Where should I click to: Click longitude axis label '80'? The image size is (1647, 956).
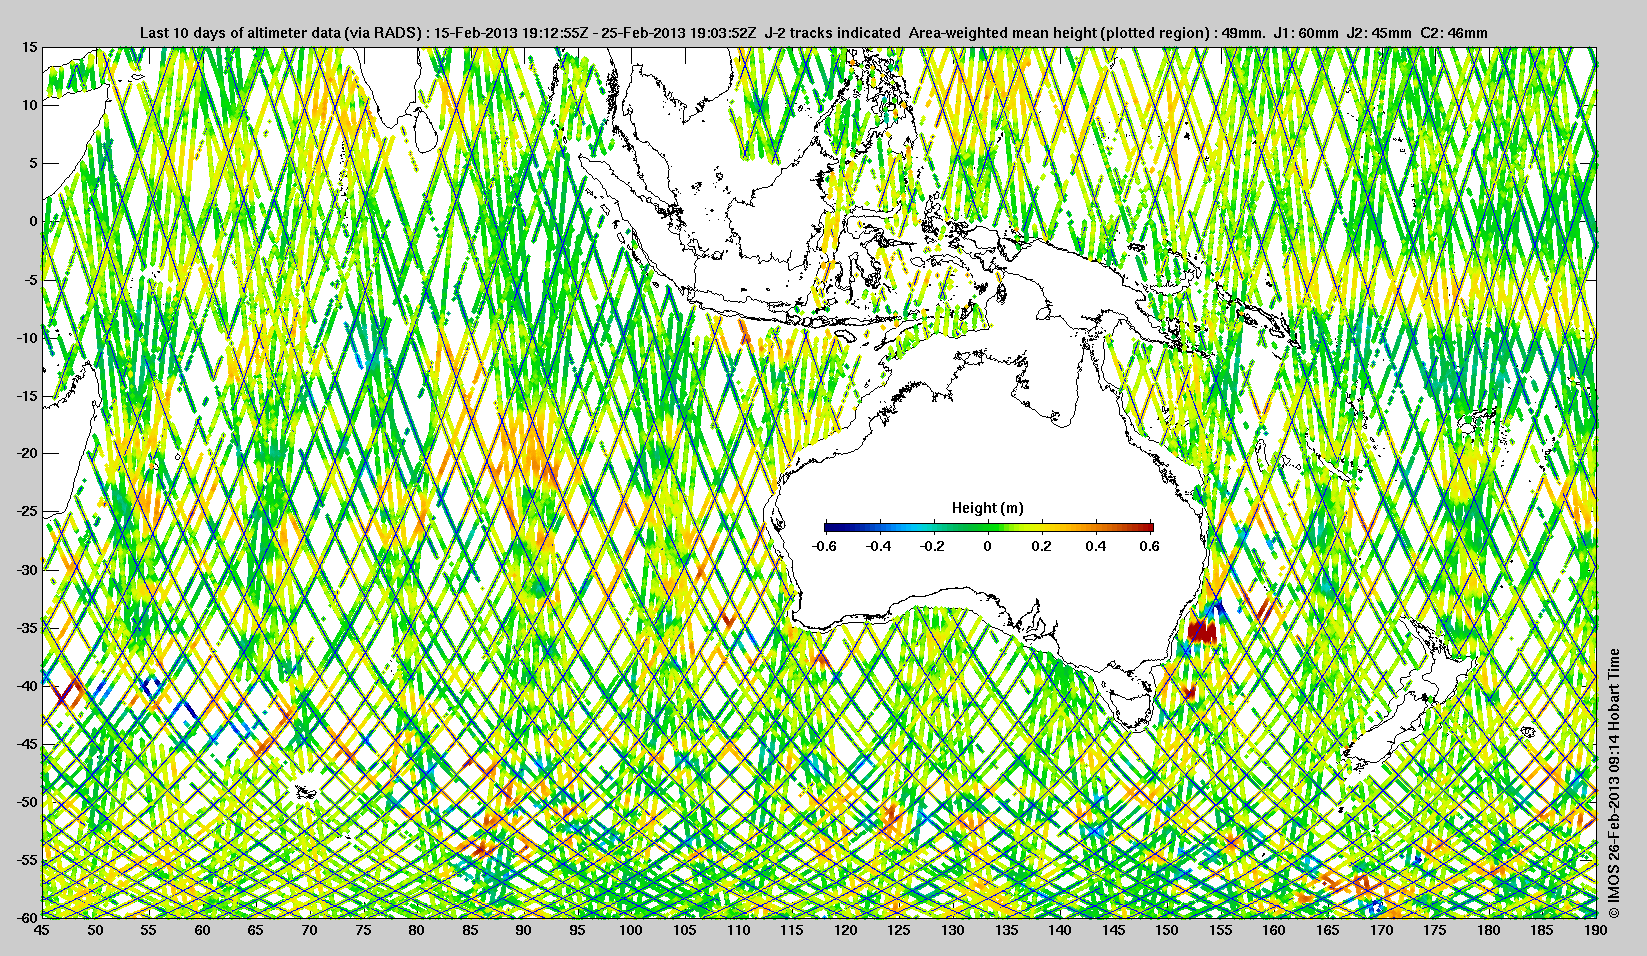click(417, 930)
